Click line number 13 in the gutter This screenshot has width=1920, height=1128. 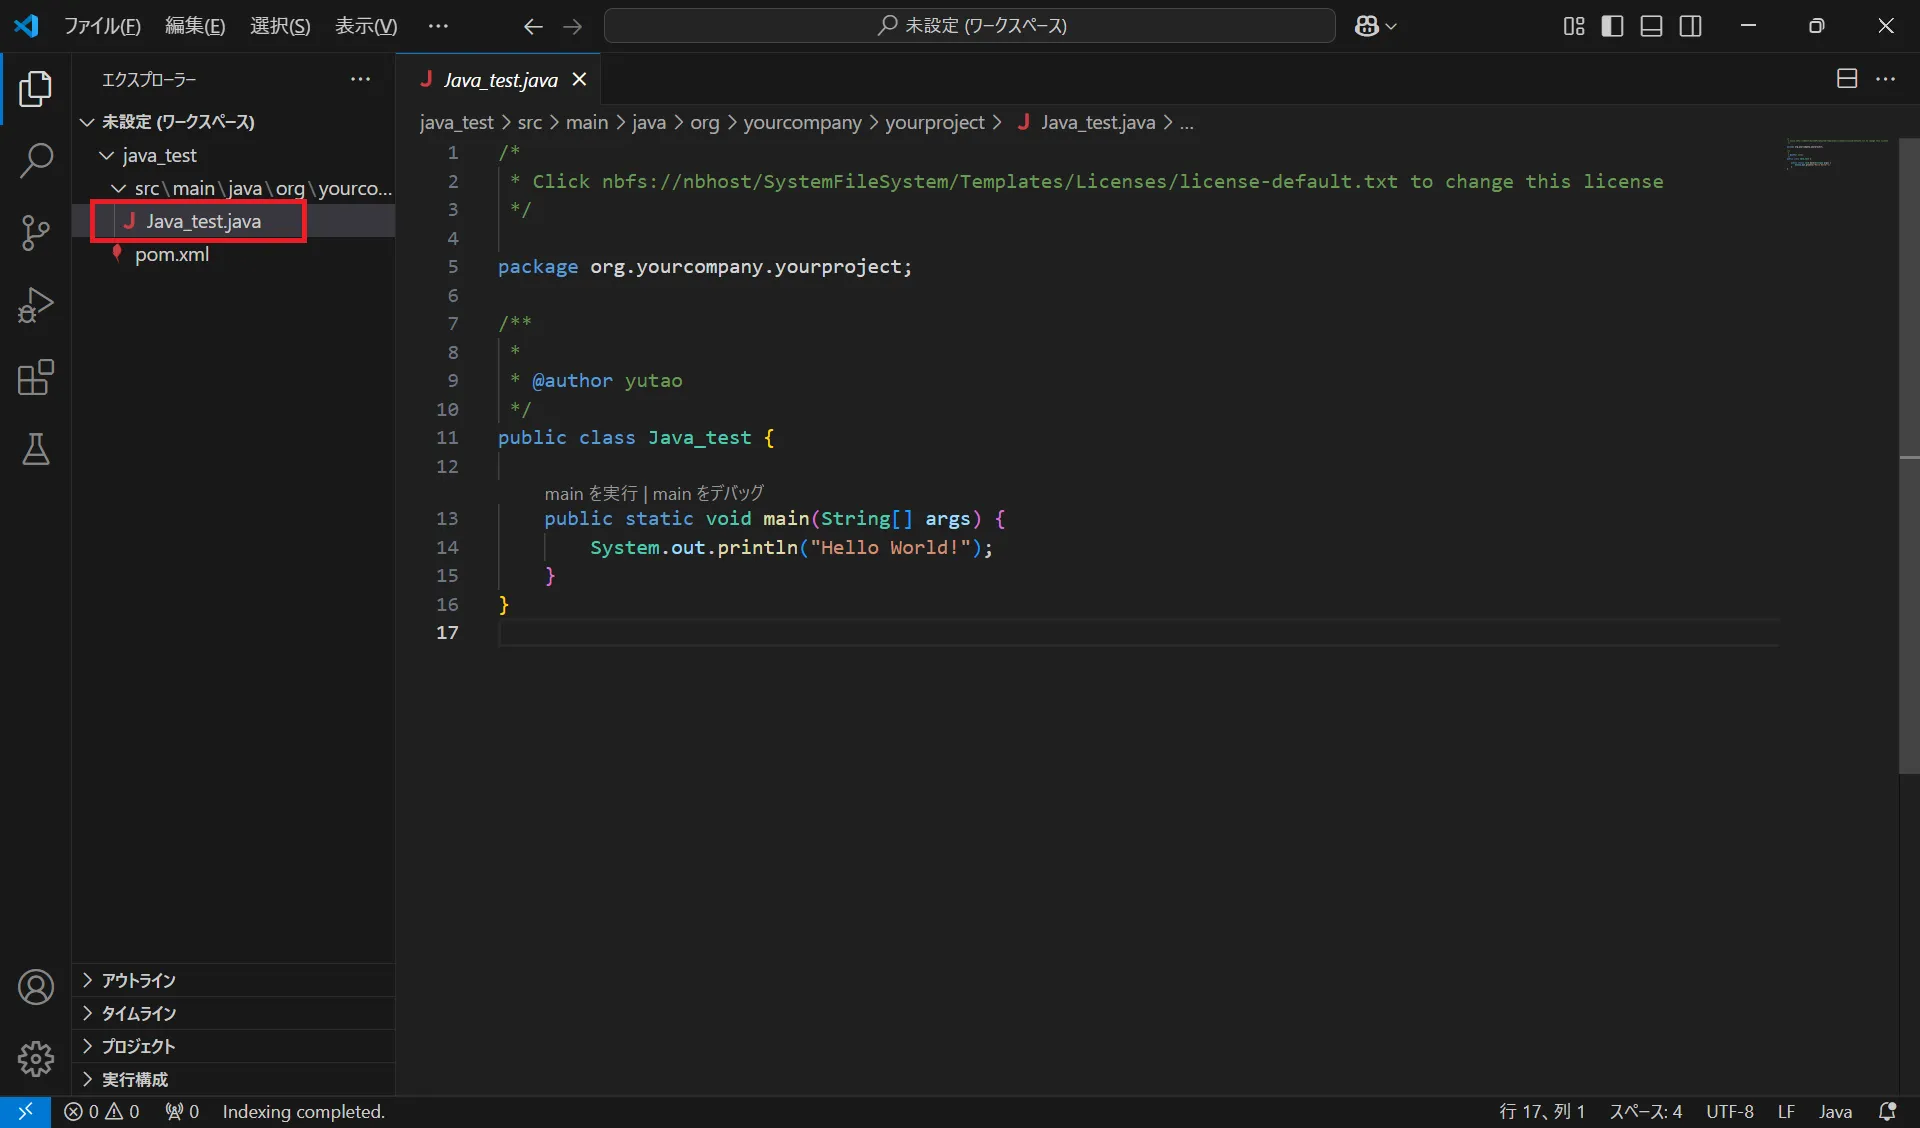447,518
